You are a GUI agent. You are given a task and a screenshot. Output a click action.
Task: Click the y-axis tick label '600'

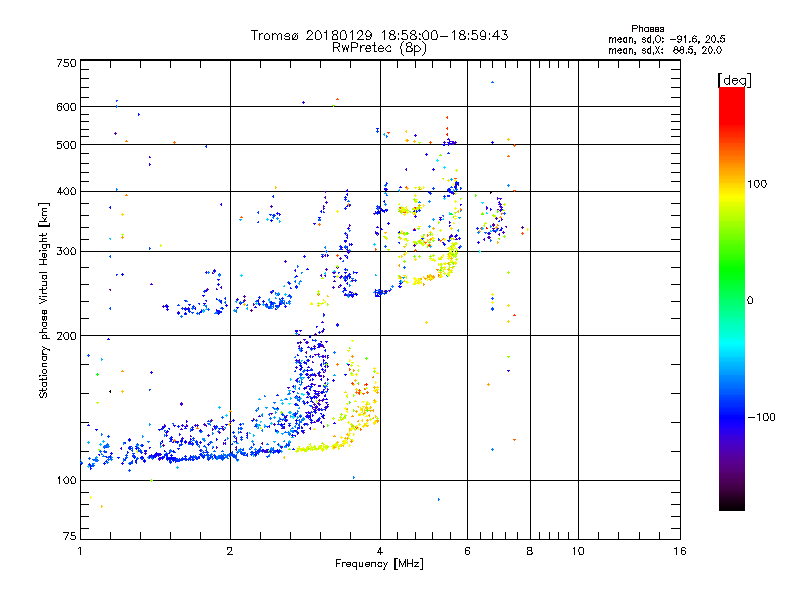(67, 107)
